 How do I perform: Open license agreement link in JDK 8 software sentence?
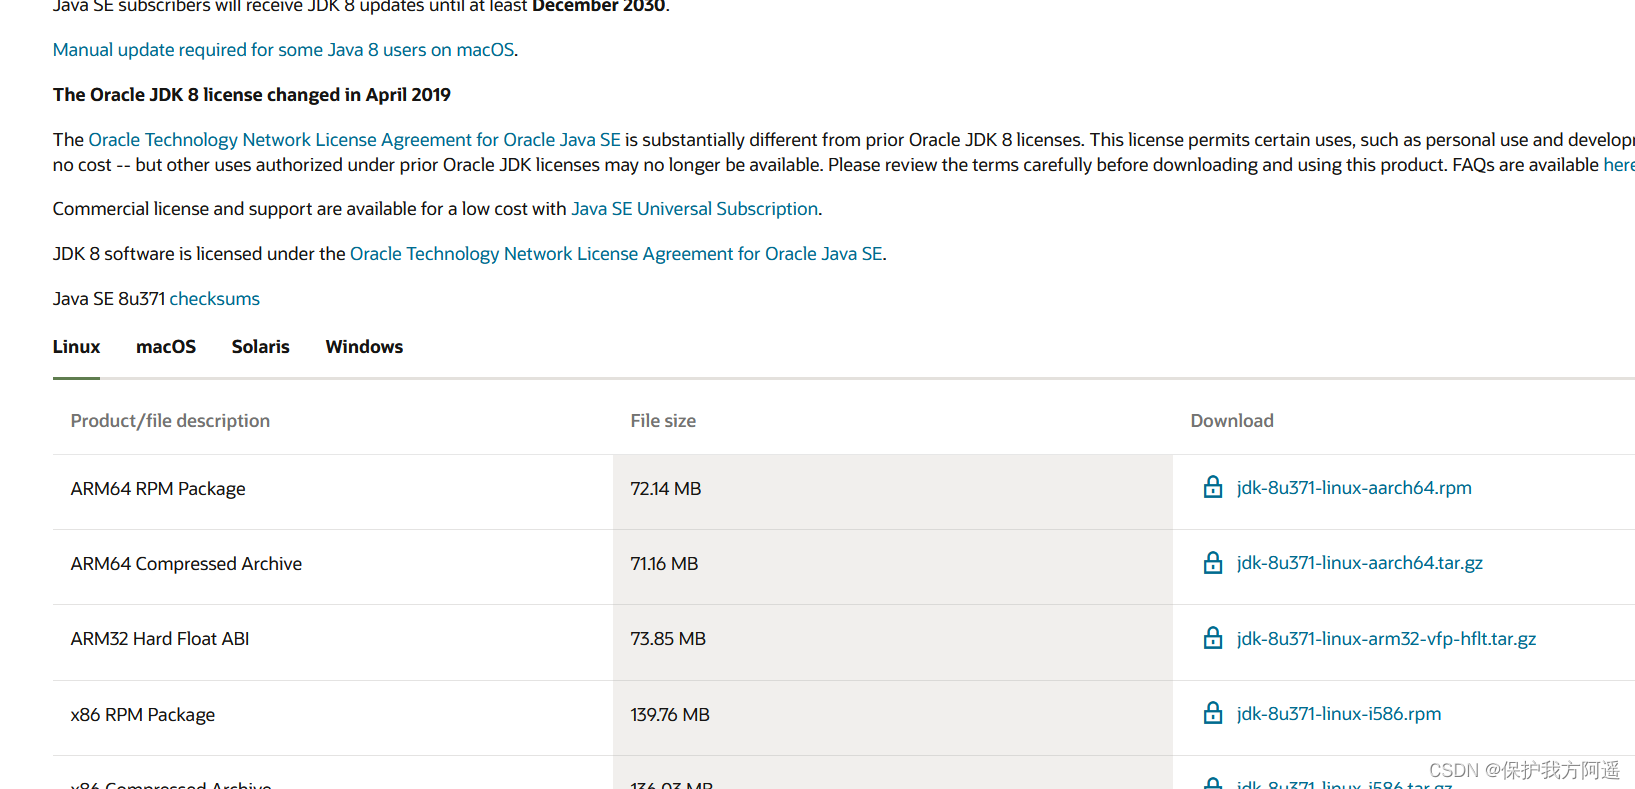tap(616, 254)
